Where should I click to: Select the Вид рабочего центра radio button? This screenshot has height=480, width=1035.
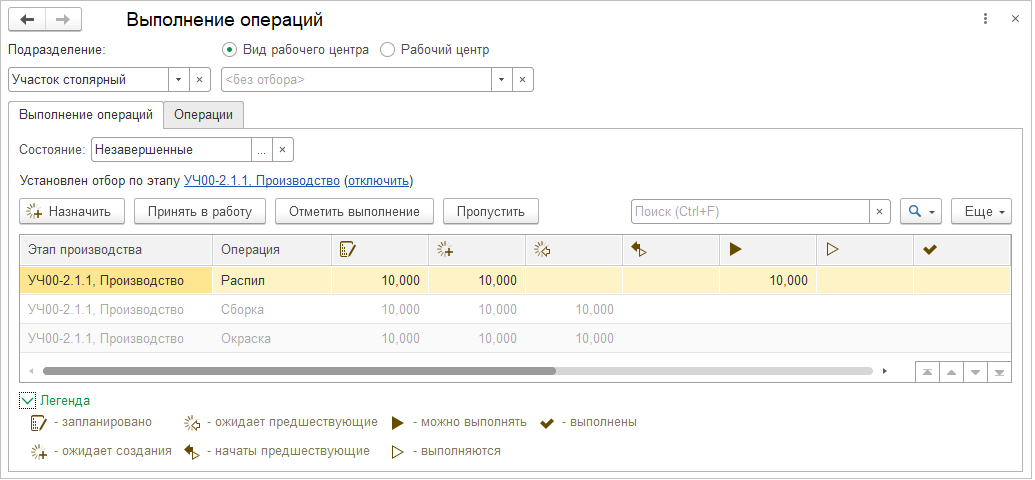[x=230, y=49]
